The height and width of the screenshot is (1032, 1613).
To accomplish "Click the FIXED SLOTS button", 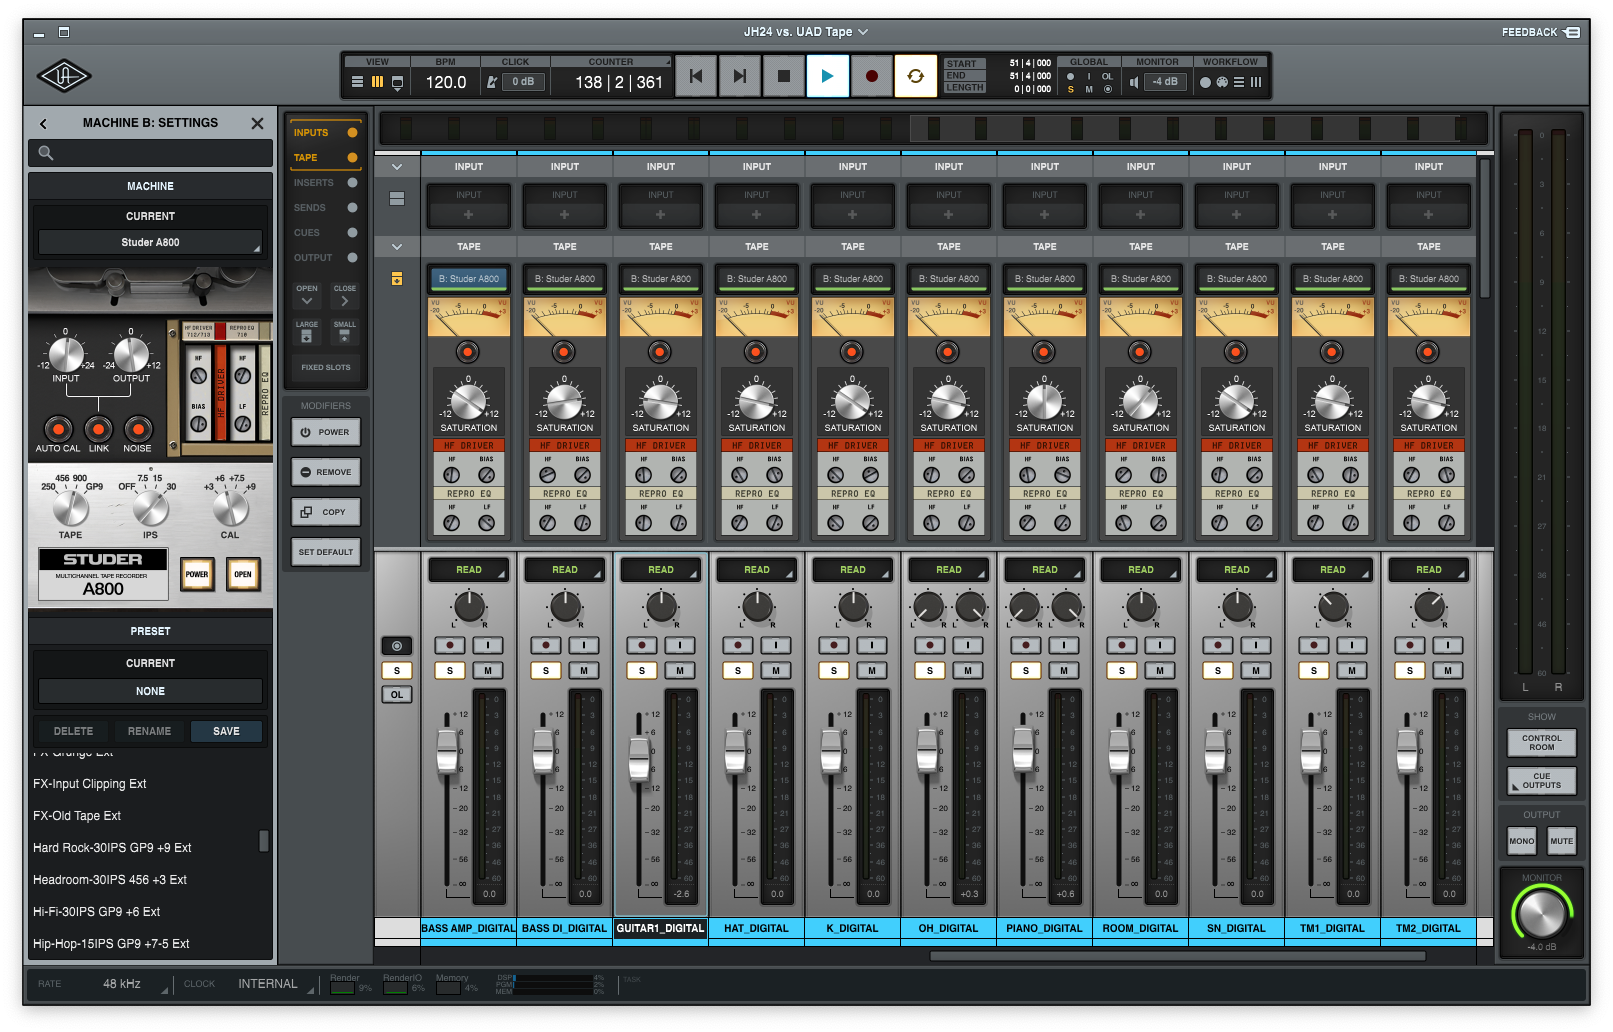I will (x=326, y=368).
